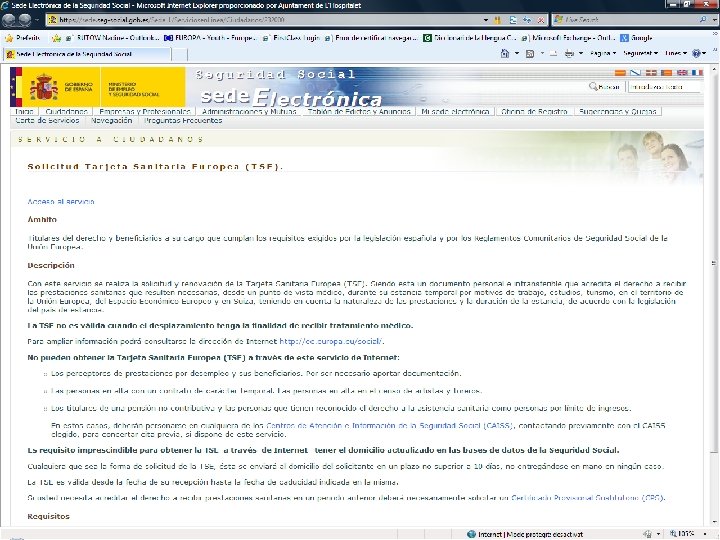Click the status bar Internet zone globe icon
The width and height of the screenshot is (720, 540).
click(x=471, y=534)
